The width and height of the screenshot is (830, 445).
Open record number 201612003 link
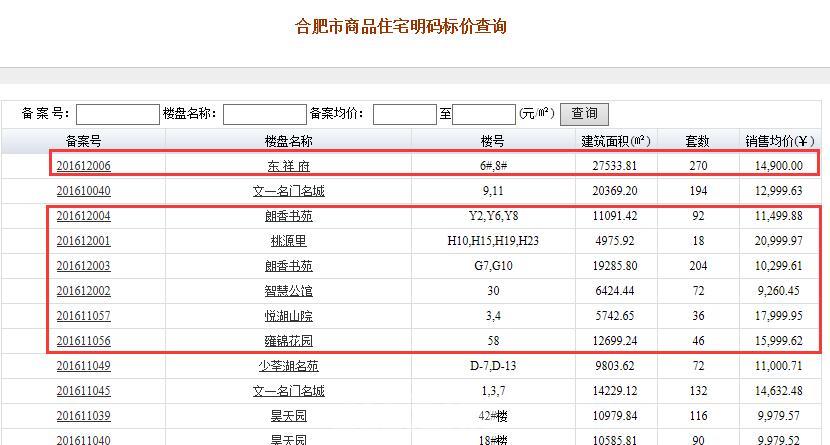[83, 266]
